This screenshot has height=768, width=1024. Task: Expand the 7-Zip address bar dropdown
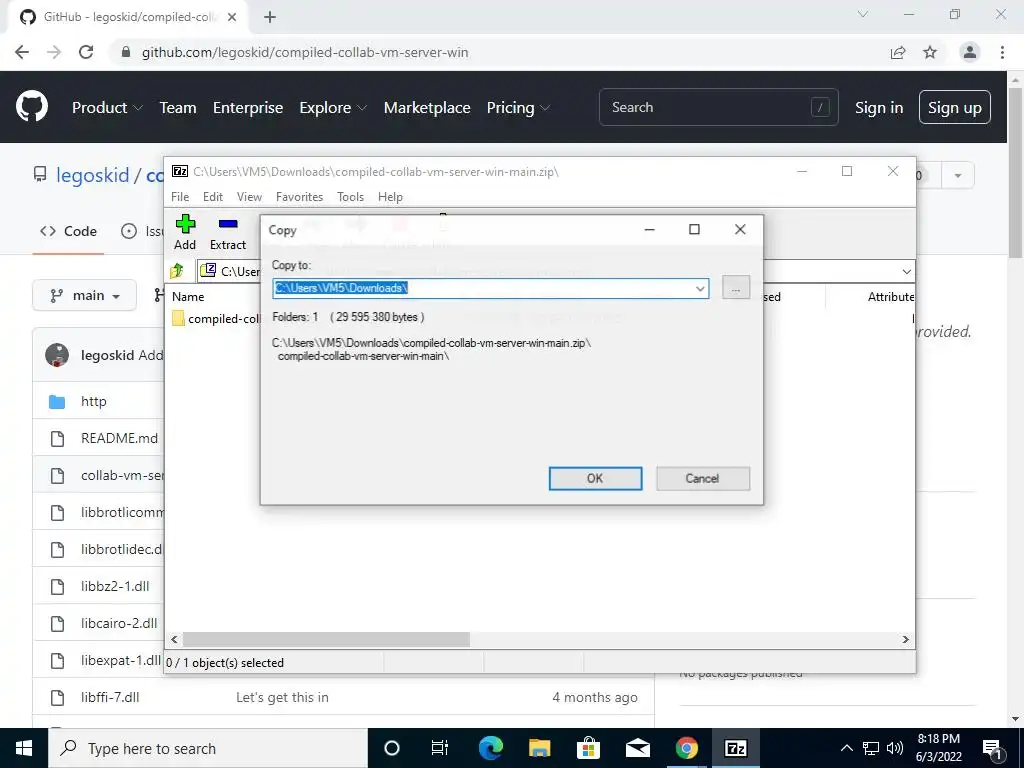[906, 271]
